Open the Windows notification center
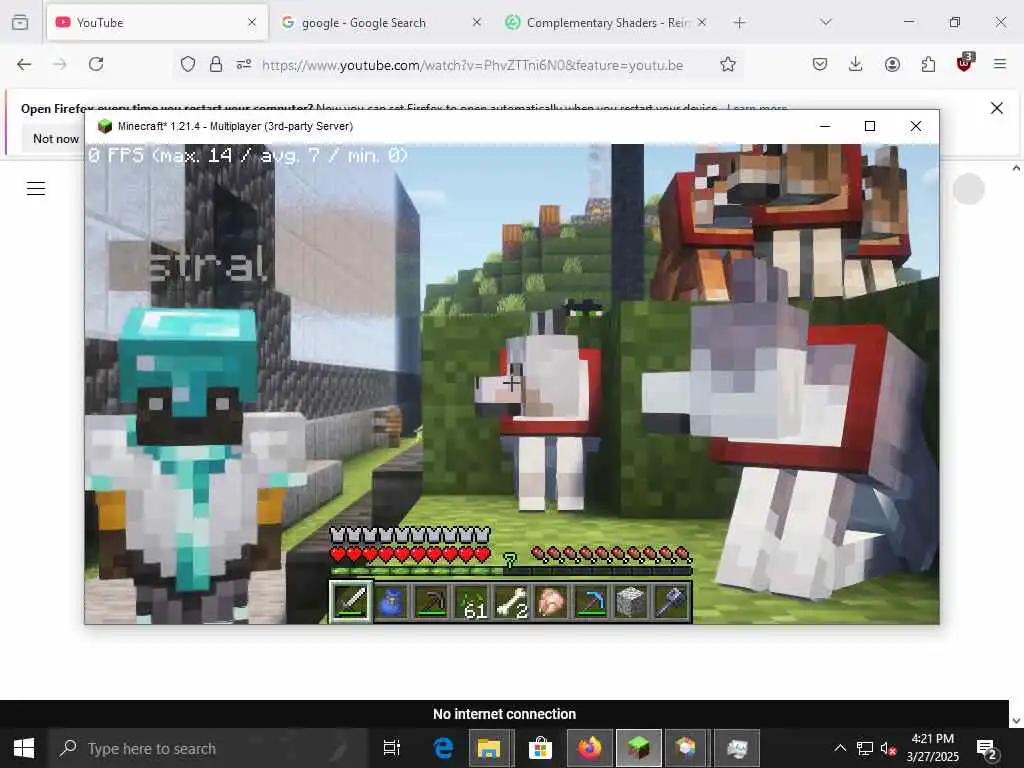1024x768 pixels. [987, 748]
